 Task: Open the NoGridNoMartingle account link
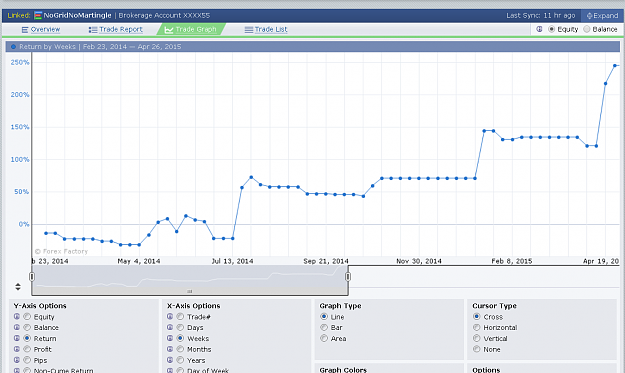[x=77, y=16]
